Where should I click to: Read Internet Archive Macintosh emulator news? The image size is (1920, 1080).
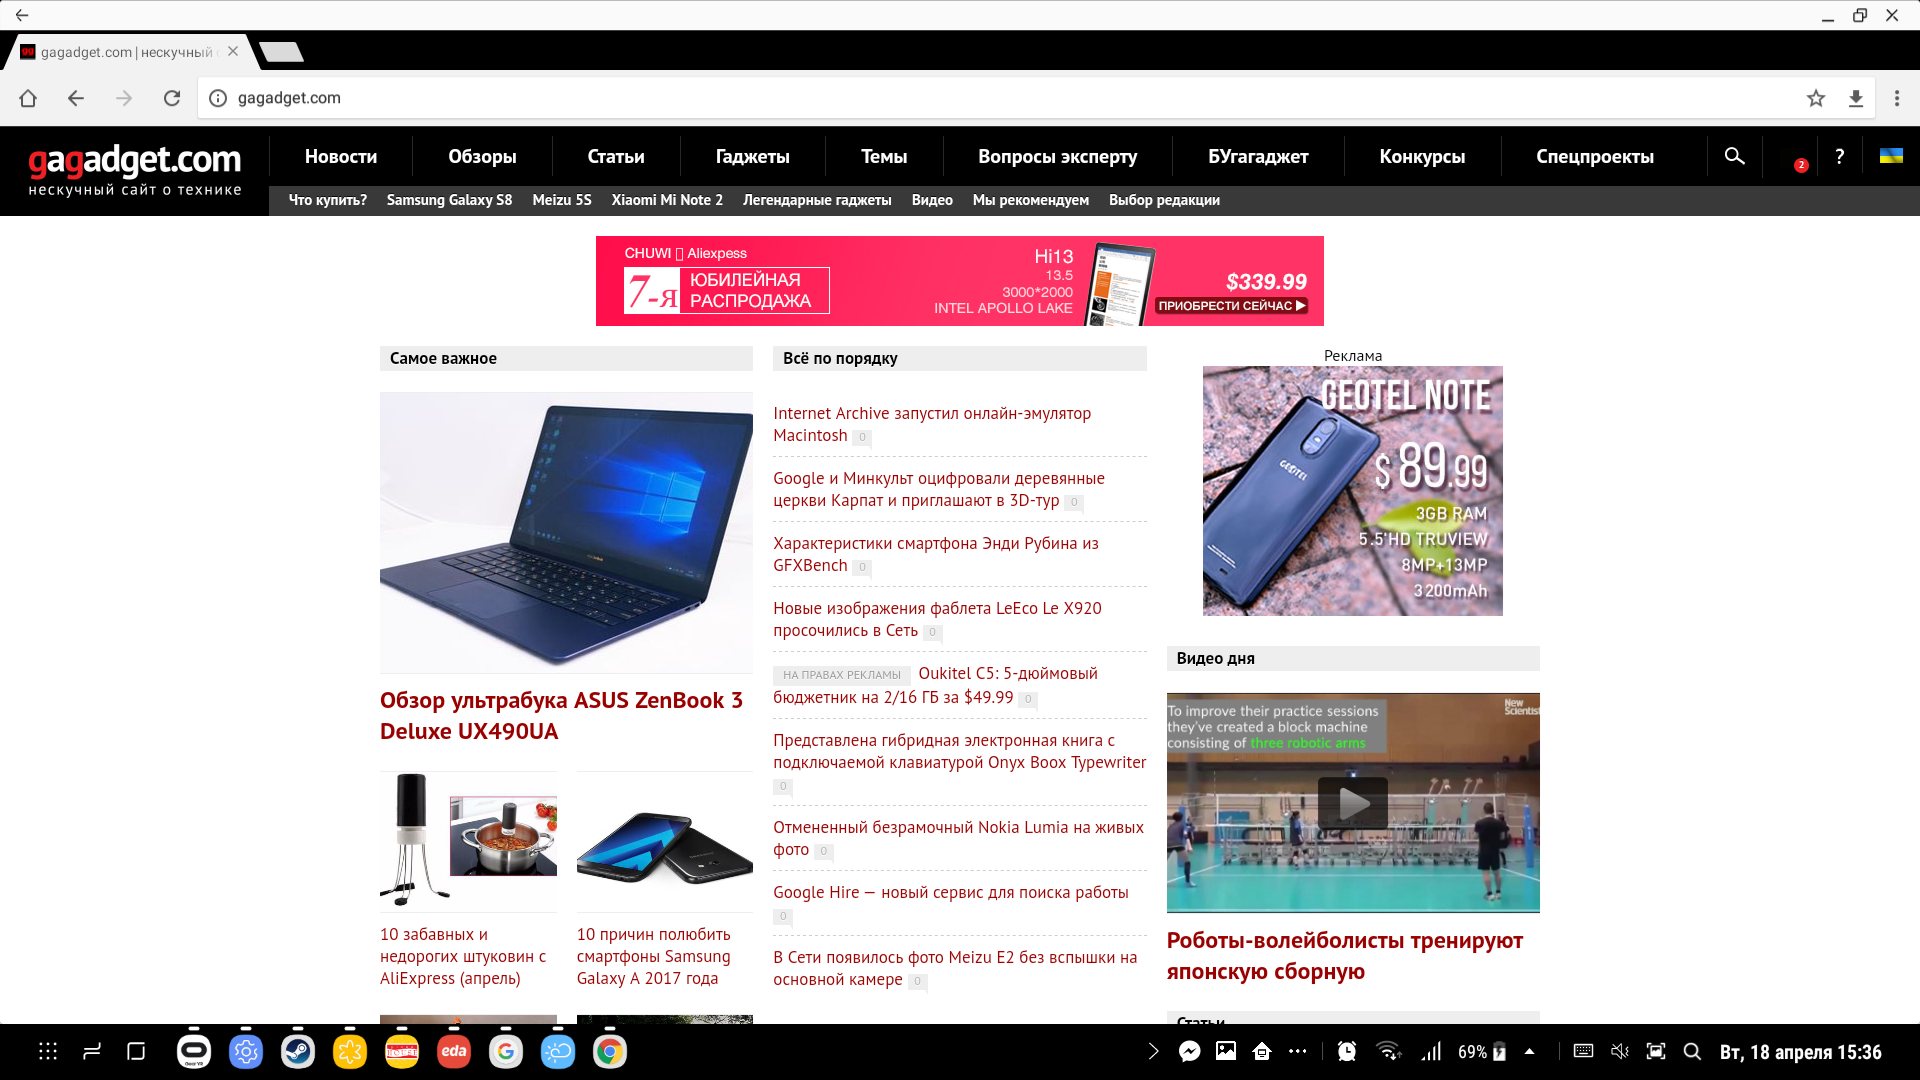click(x=932, y=424)
